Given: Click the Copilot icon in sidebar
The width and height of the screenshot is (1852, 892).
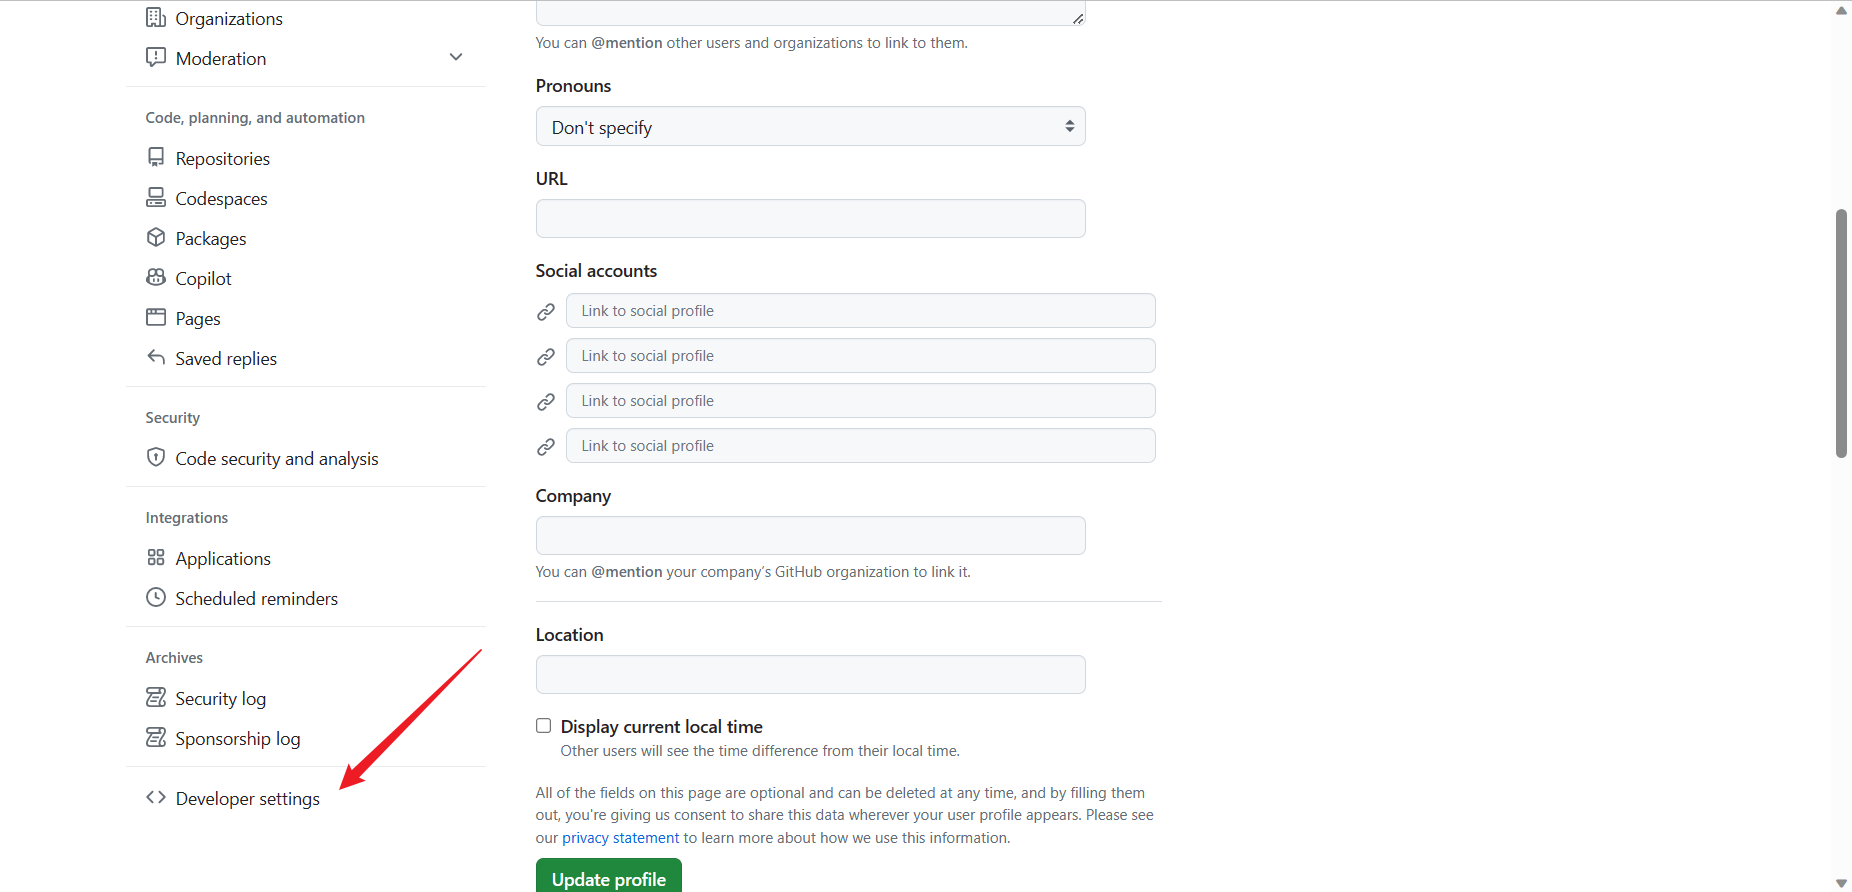Looking at the screenshot, I should [156, 278].
